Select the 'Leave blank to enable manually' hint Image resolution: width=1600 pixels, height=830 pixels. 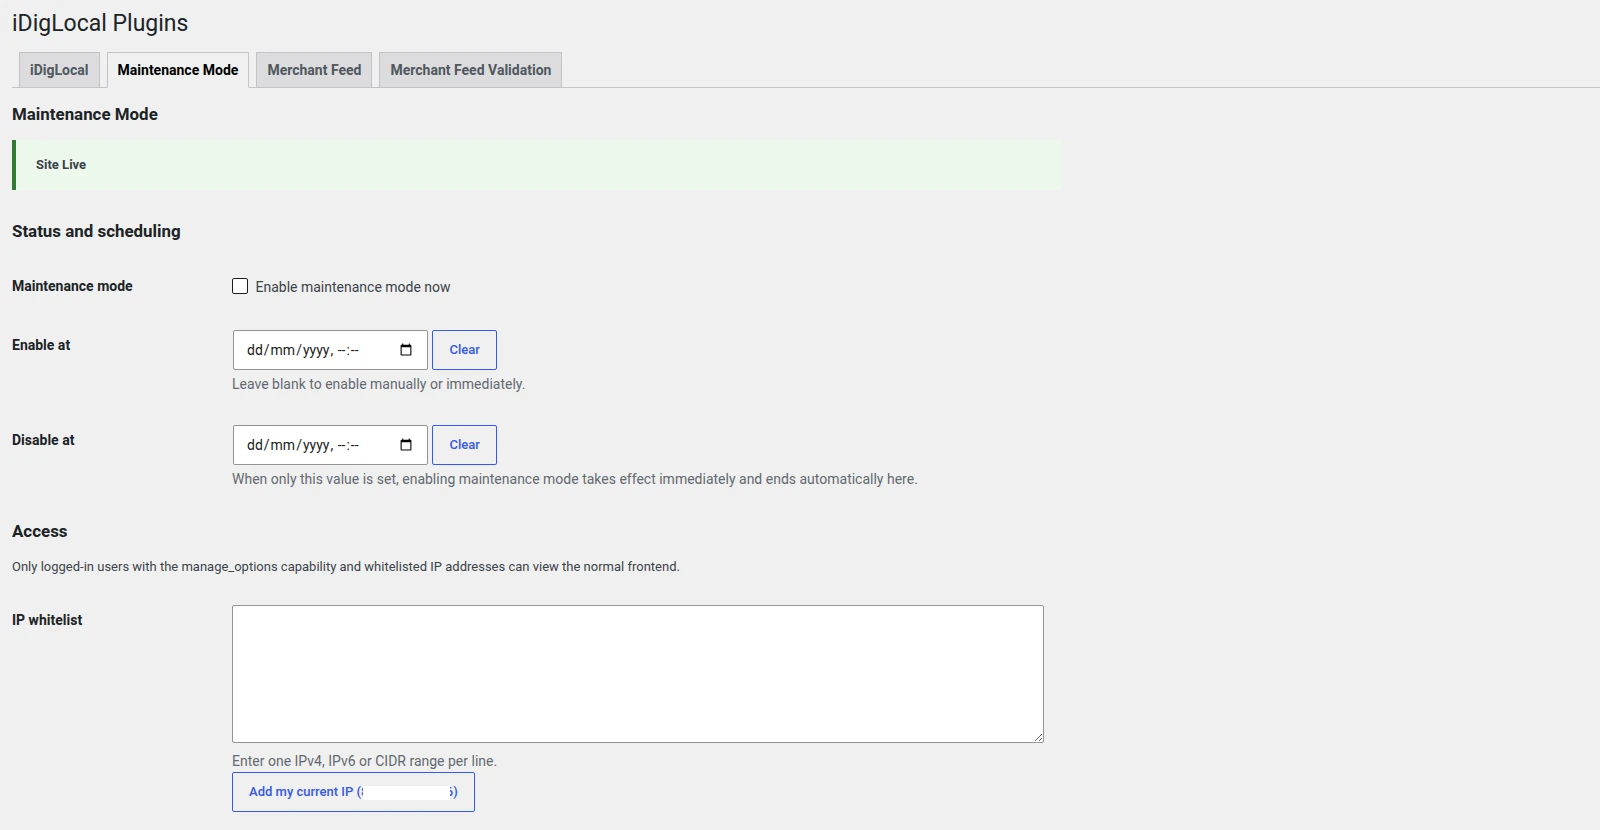(378, 384)
